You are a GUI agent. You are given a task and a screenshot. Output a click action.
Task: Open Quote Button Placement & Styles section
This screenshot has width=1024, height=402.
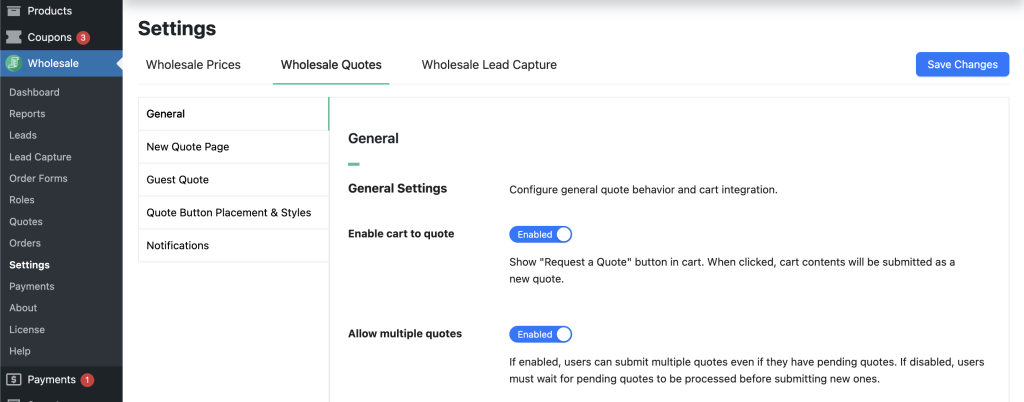click(228, 213)
